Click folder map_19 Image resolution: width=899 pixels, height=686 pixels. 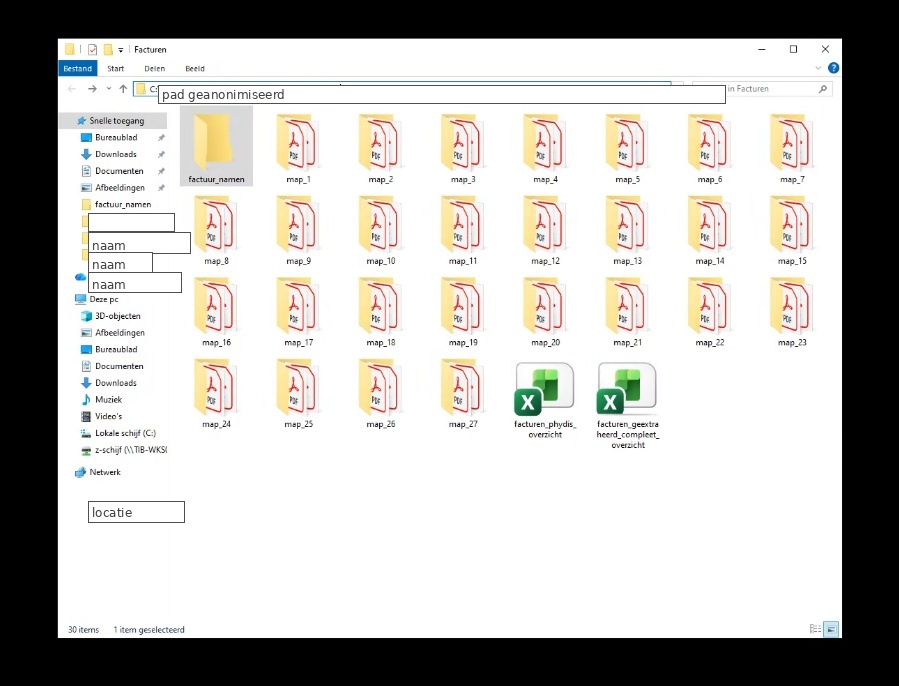[x=463, y=311]
